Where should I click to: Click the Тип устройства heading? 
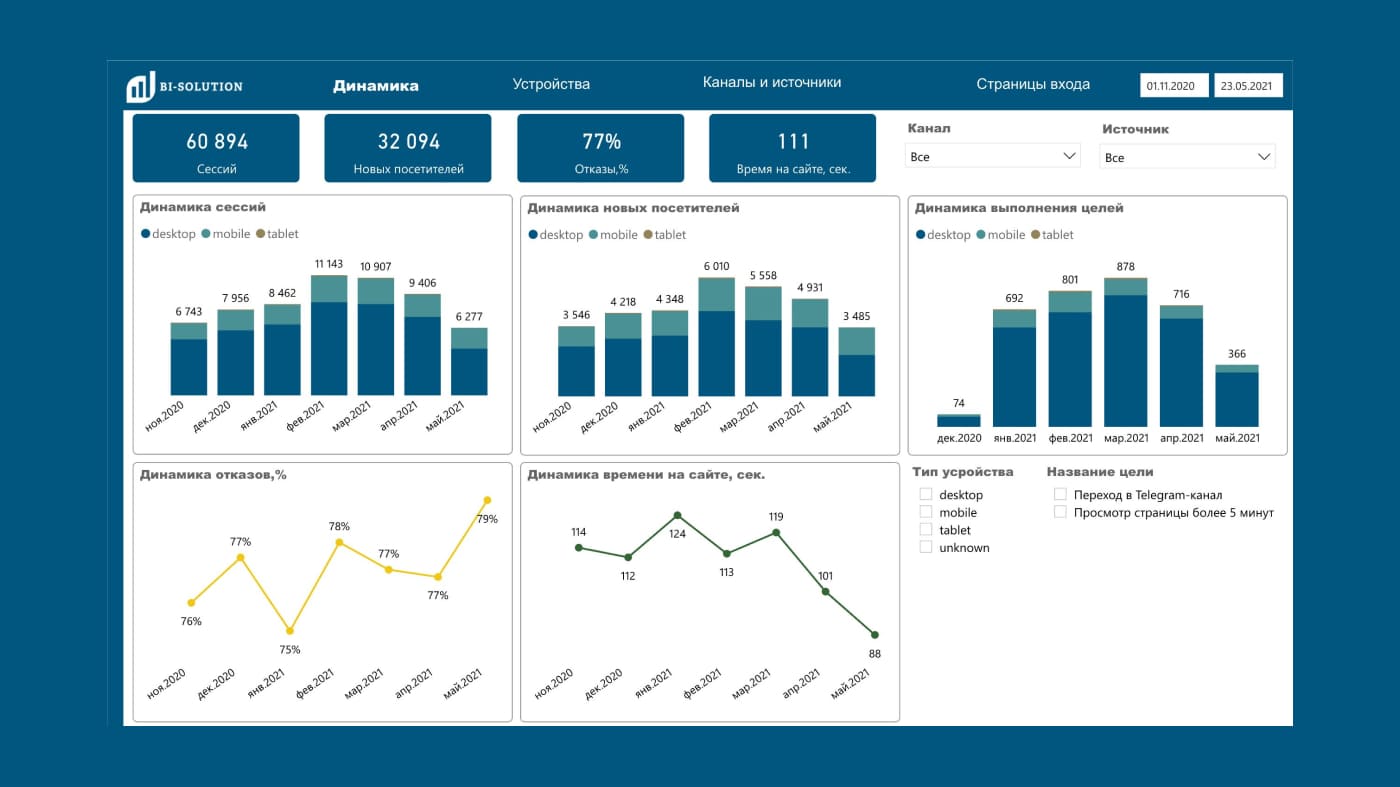[x=963, y=472]
